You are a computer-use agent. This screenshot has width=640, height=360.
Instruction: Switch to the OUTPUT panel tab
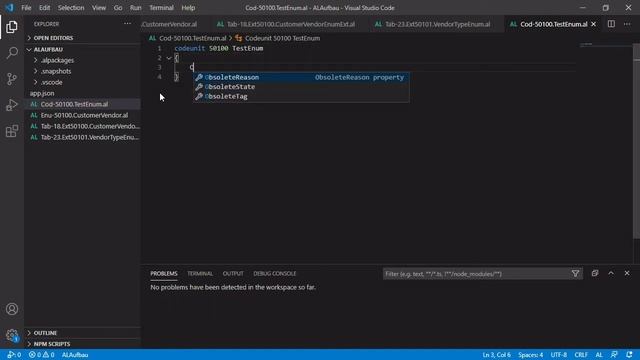tap(233, 273)
